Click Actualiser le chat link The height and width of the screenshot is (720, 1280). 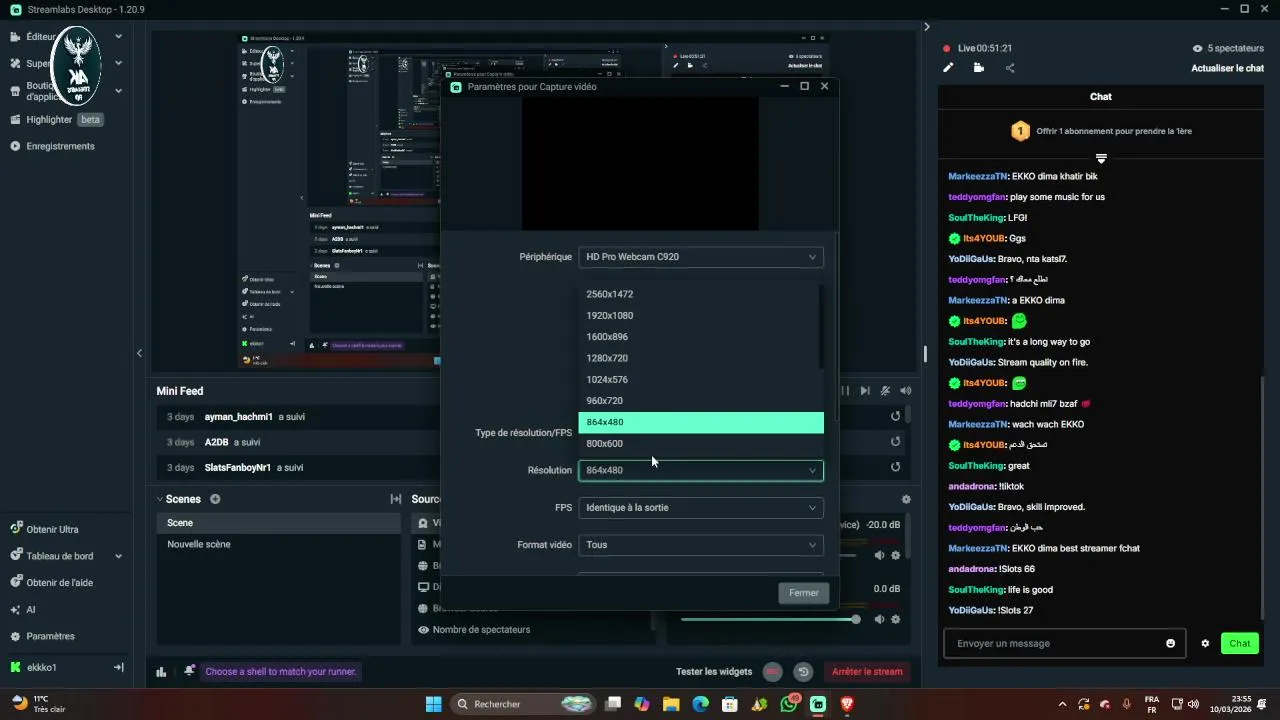[1227, 68]
